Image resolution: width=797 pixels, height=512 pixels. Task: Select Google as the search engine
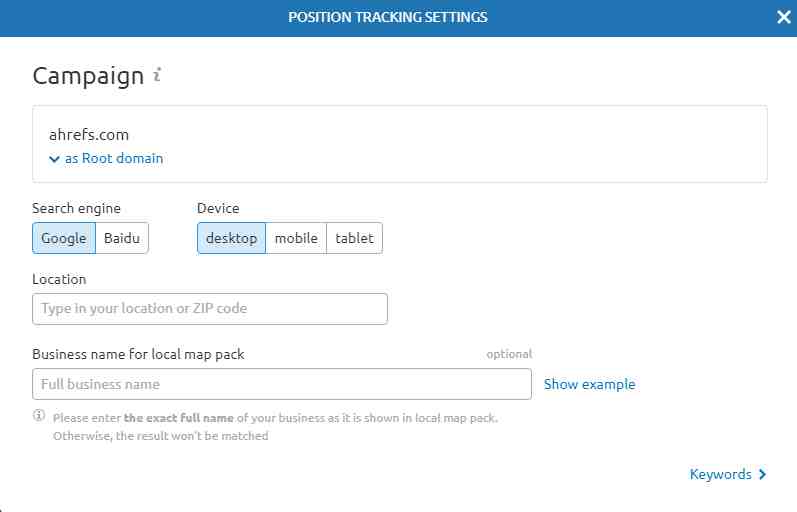pos(64,238)
